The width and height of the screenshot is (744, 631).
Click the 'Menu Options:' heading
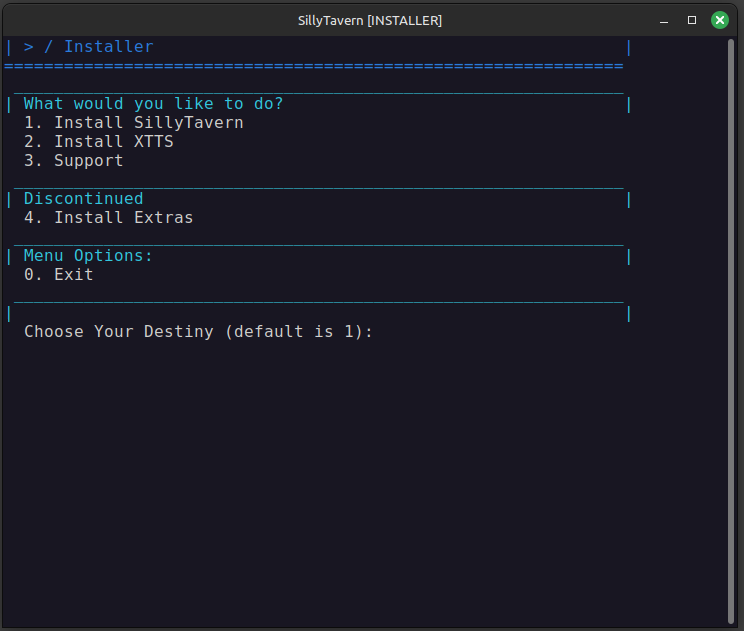tap(88, 256)
